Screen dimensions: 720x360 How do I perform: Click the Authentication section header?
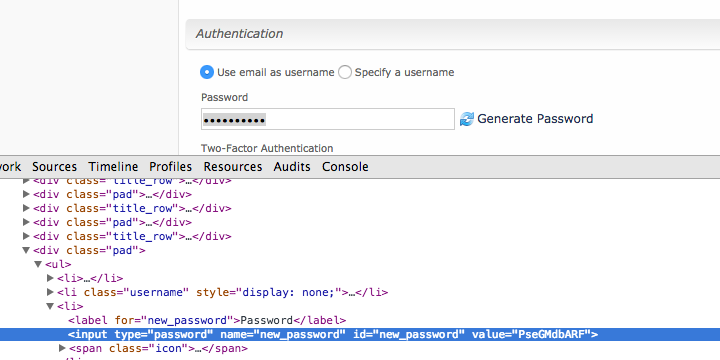pos(452,34)
